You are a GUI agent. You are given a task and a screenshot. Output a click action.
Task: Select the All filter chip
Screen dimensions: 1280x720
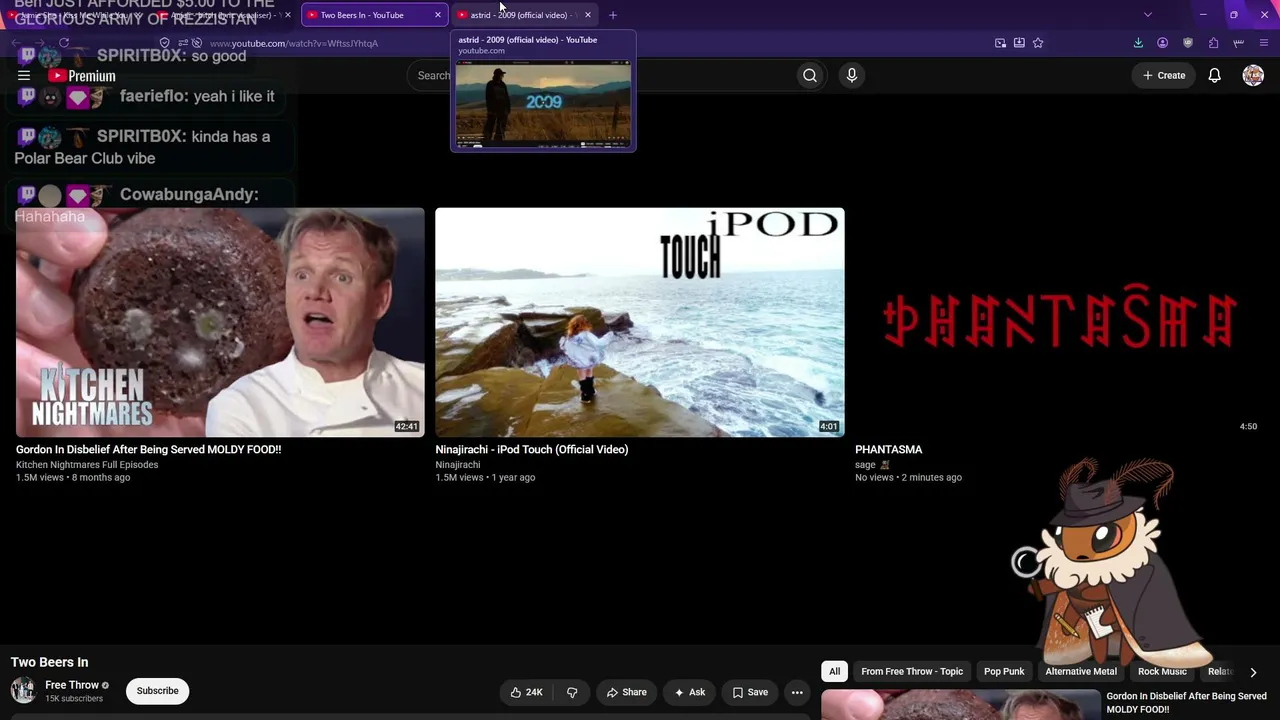click(834, 672)
